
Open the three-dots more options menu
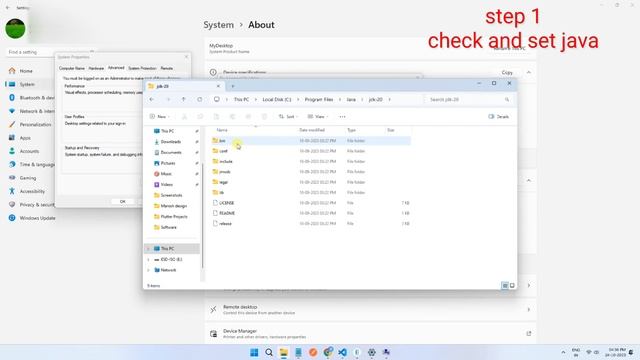point(342,117)
